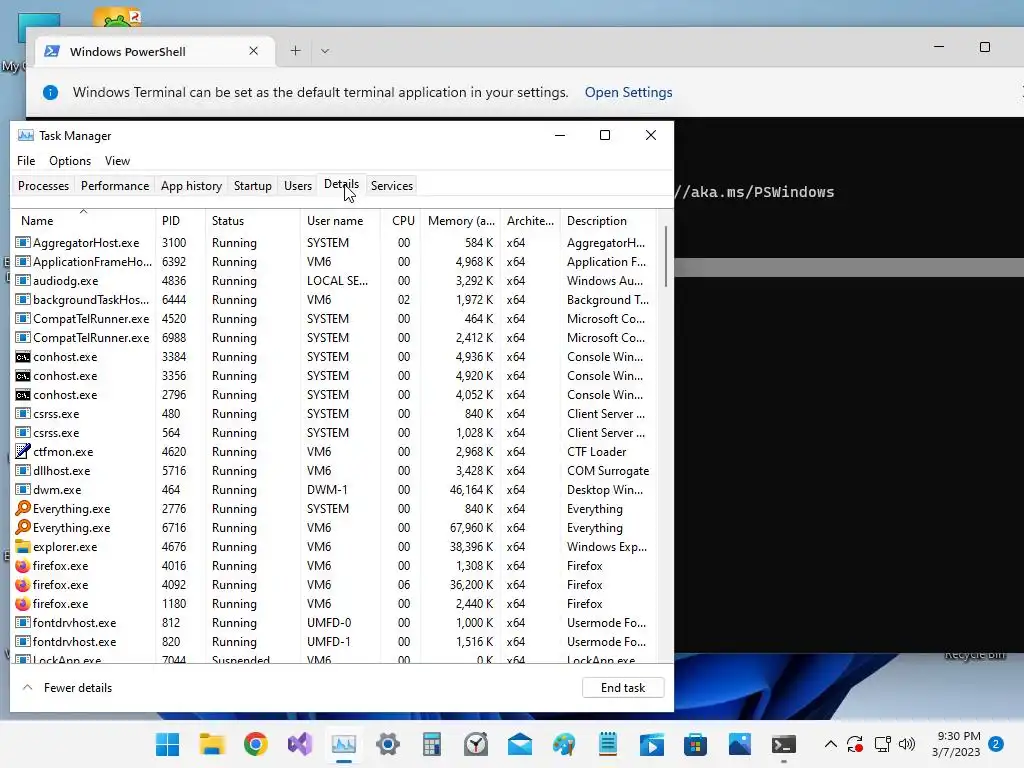This screenshot has width=1024, height=768.
Task: Close the Windows PowerShell tab
Action: pos(253,51)
